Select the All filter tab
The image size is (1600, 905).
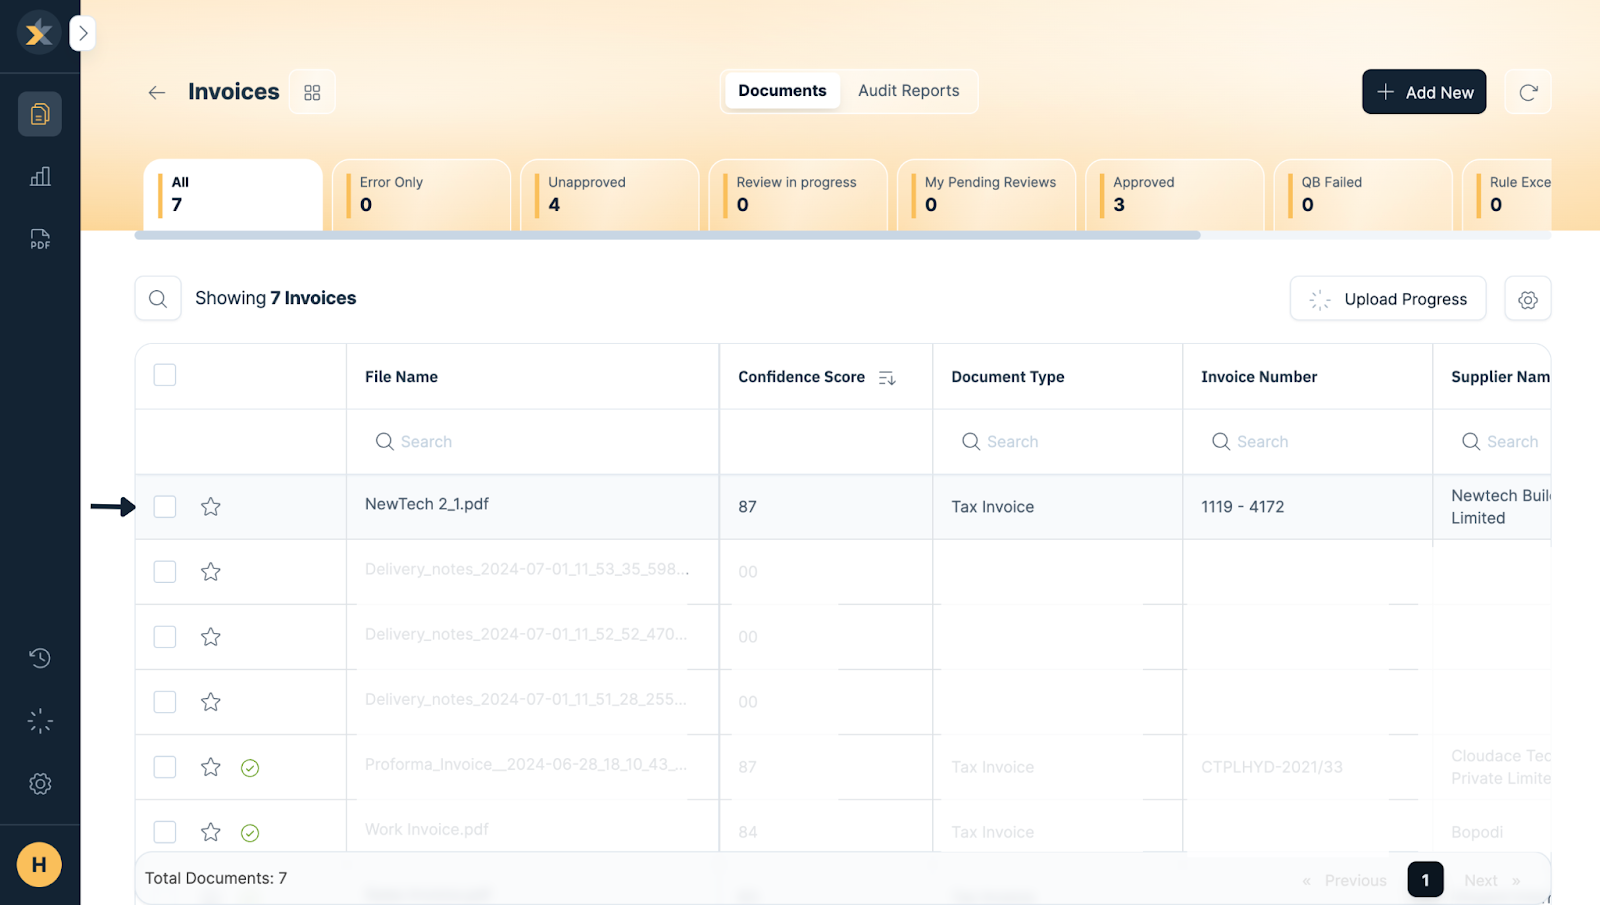point(233,195)
